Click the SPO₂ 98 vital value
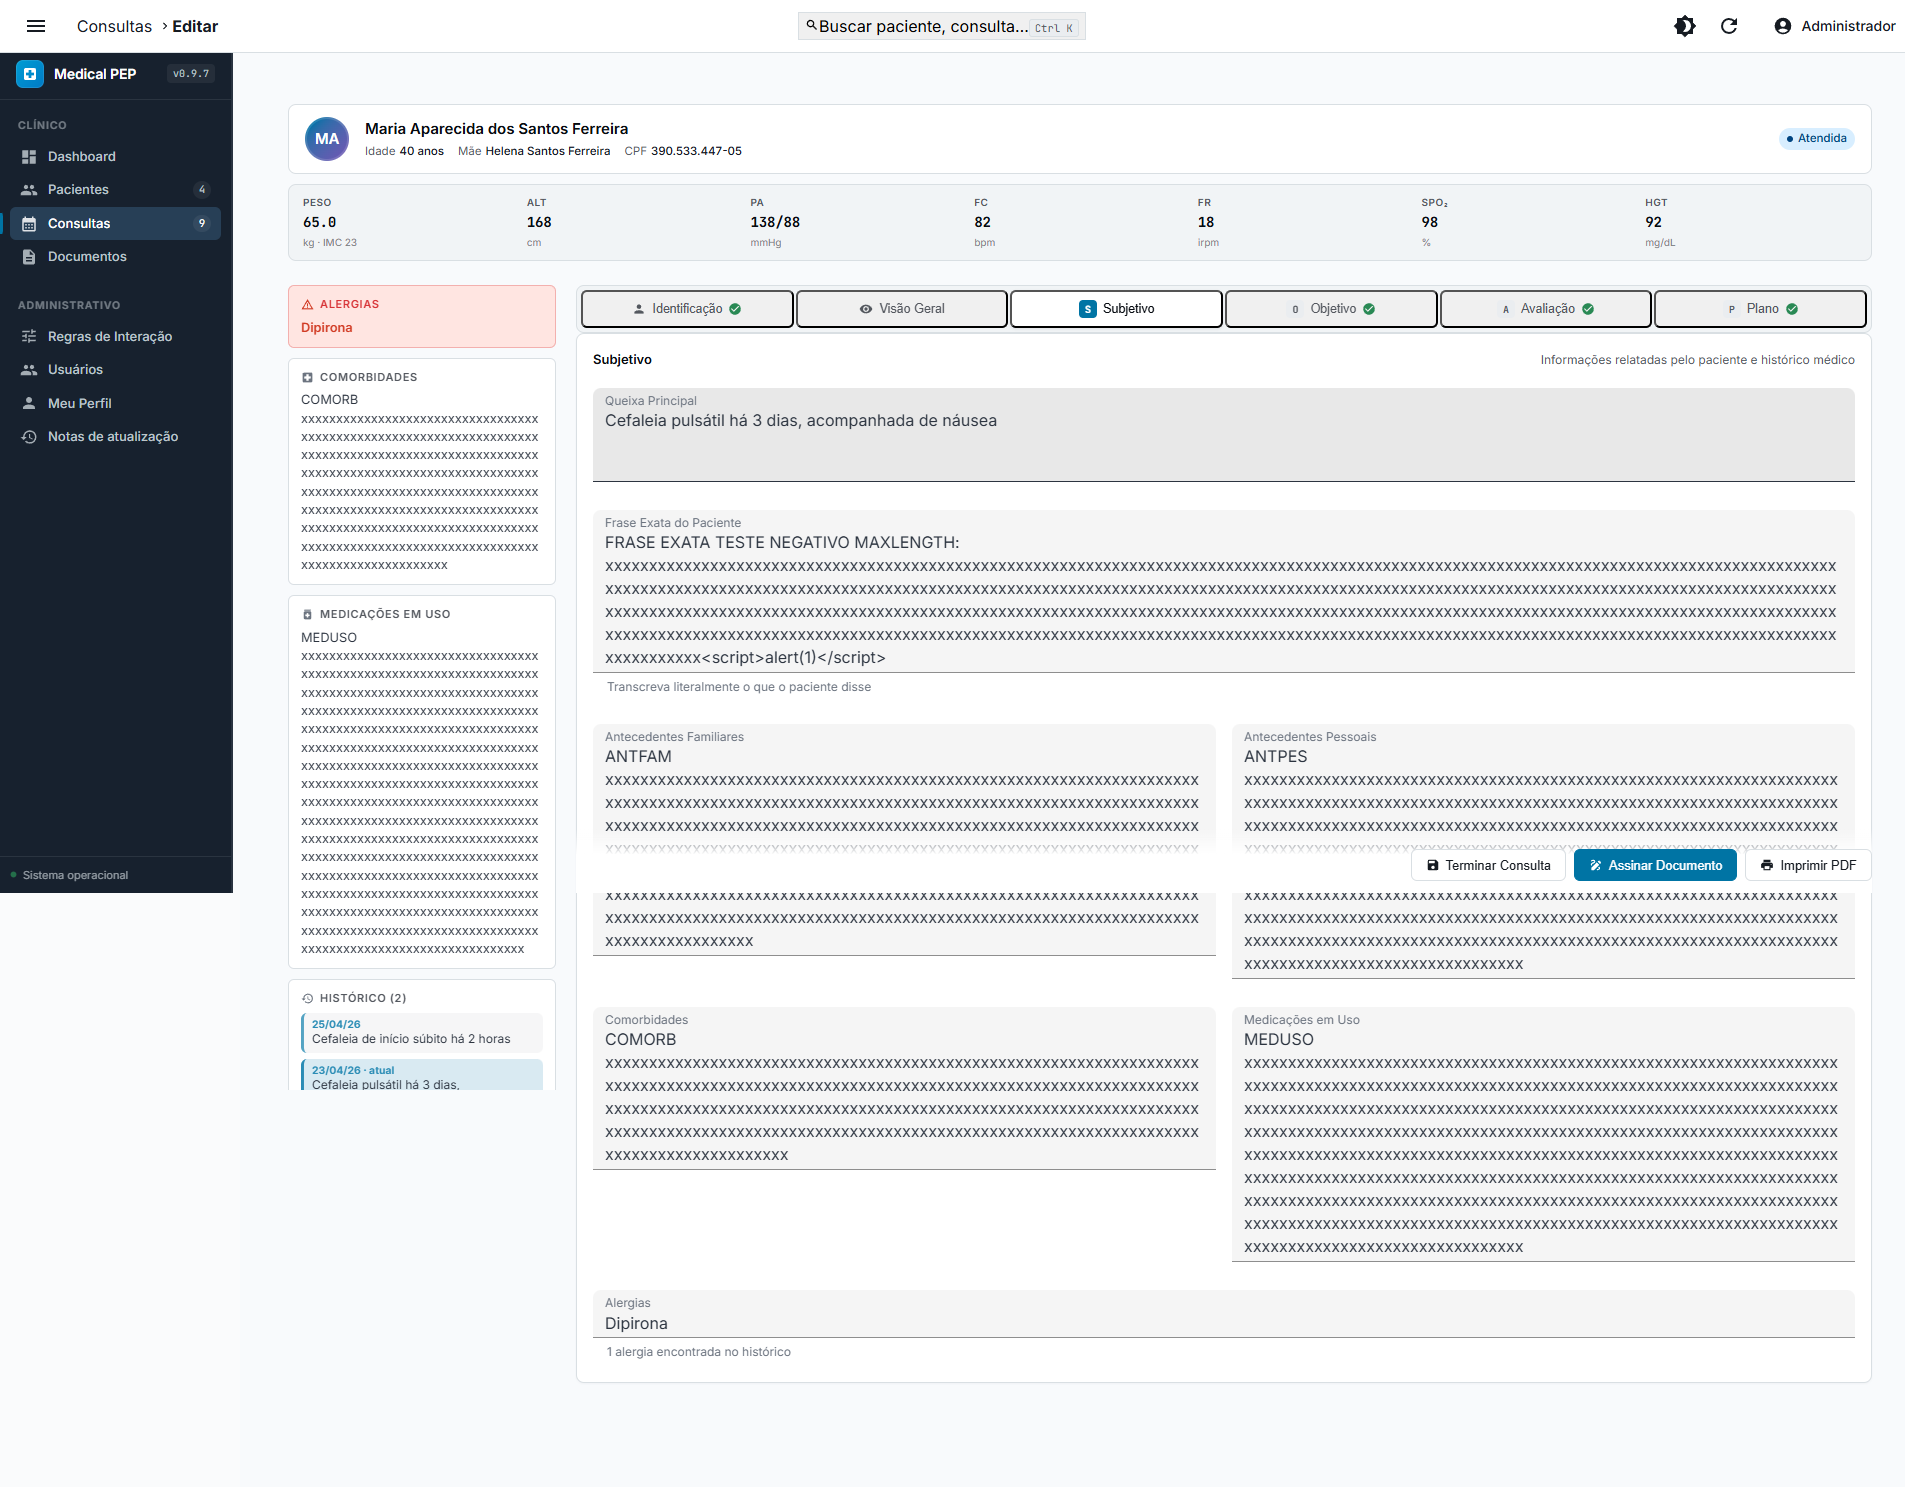1905x1487 pixels. click(x=1430, y=223)
